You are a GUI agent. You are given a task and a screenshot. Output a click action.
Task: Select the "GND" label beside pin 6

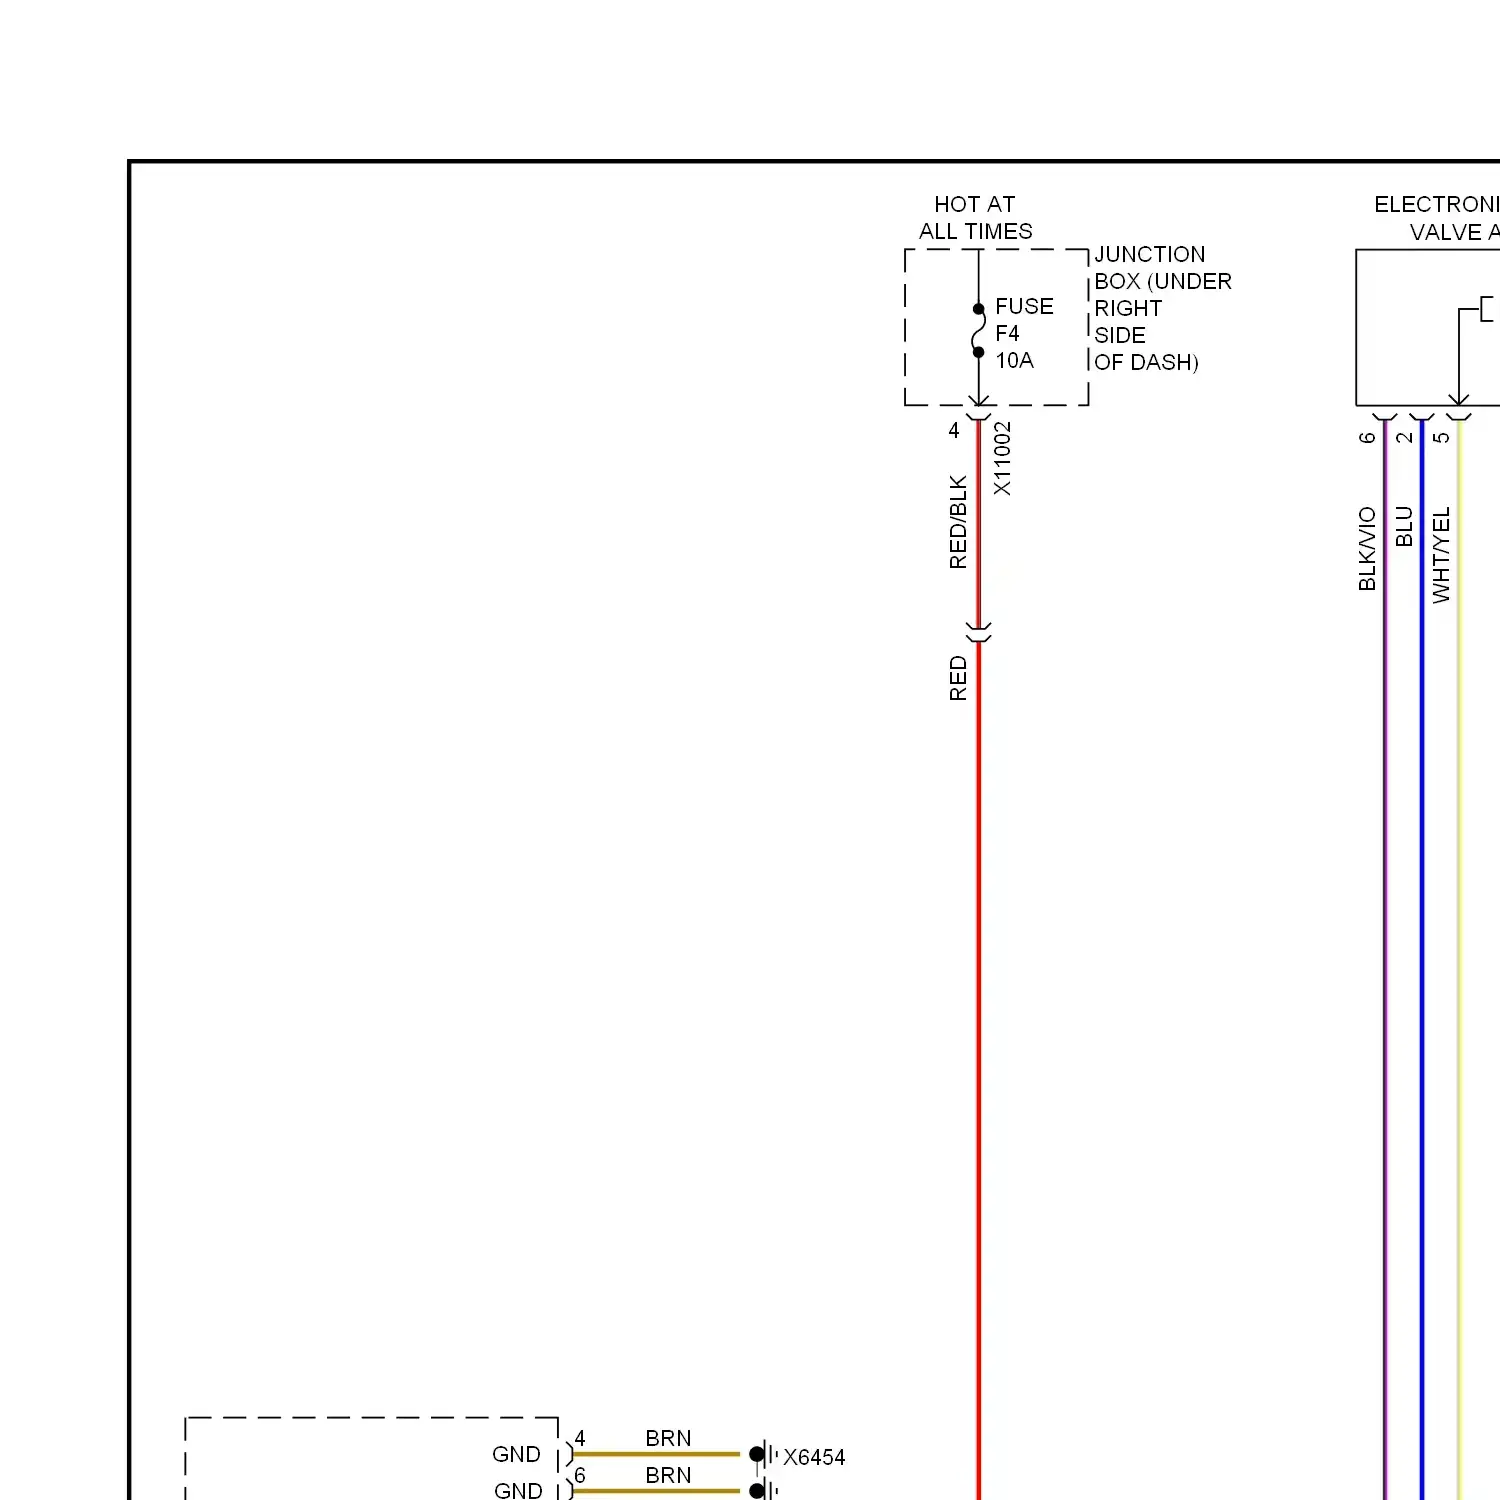pyautogui.click(x=518, y=1490)
